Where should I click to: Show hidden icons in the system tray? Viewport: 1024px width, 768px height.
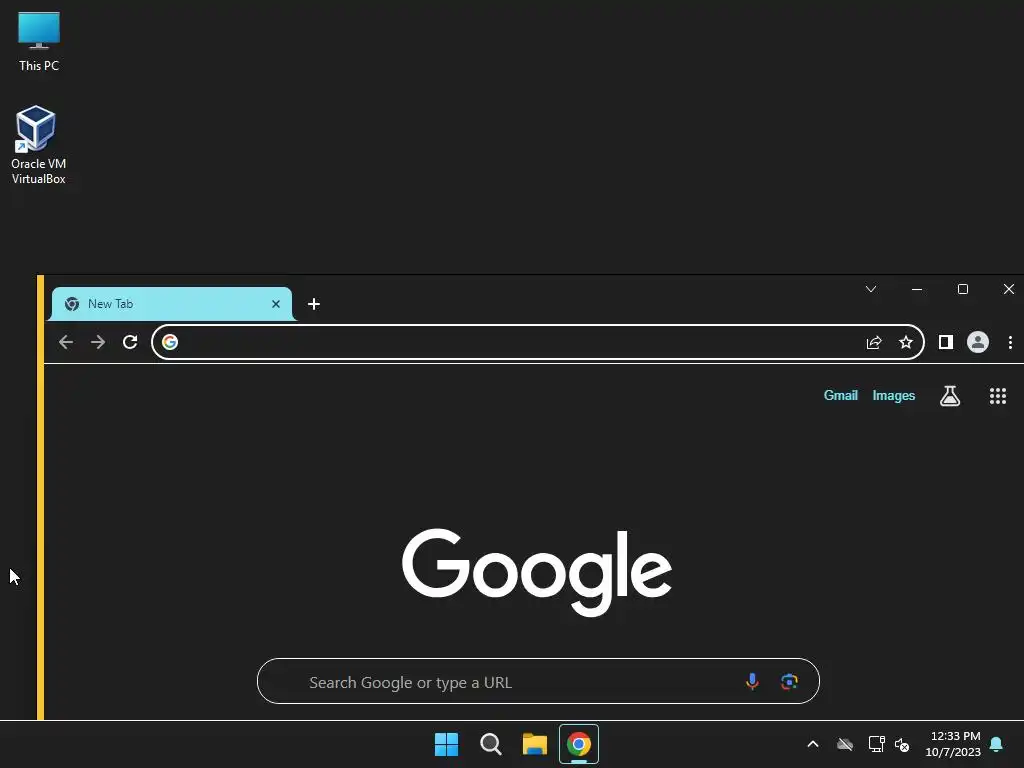pos(812,744)
